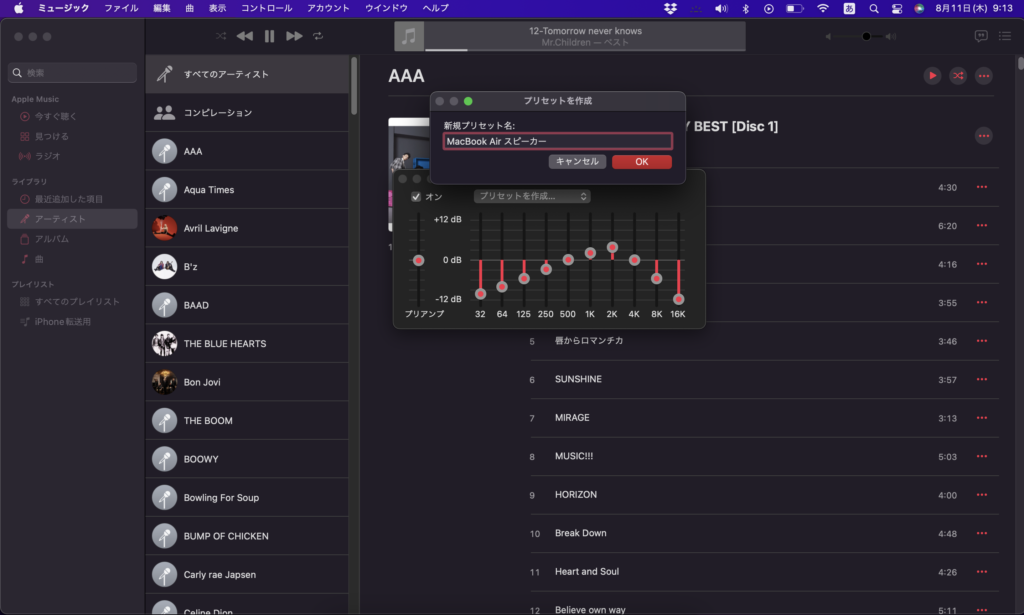
Task: Play the AAA artist's songs
Action: coord(932,76)
